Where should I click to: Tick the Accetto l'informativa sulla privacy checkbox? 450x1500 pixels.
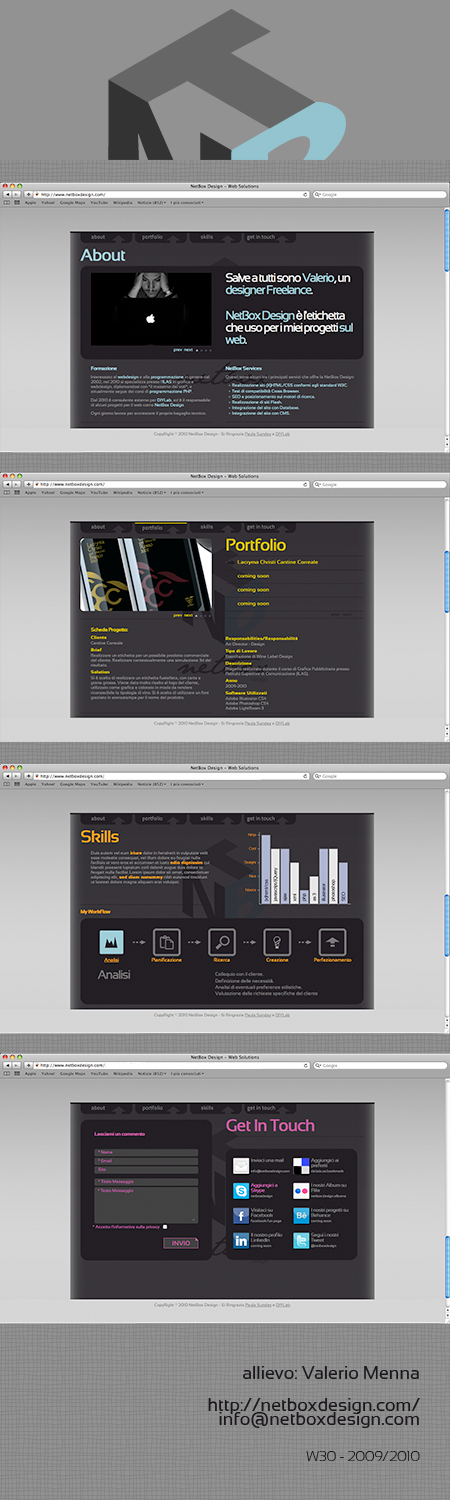pyautogui.click(x=165, y=1226)
